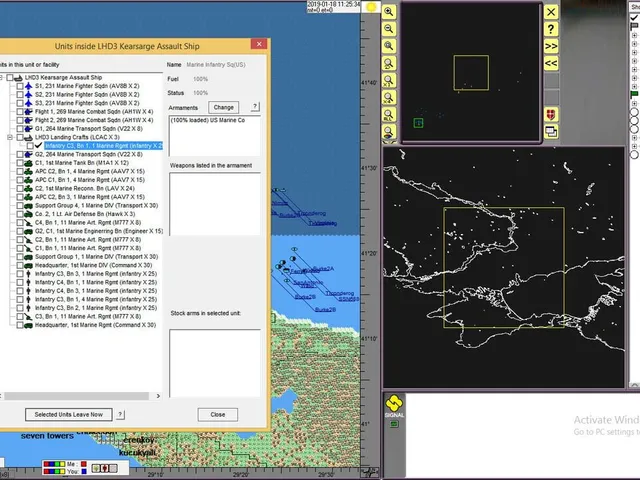
Task: Click the small green square on top minimap
Action: click(418, 122)
